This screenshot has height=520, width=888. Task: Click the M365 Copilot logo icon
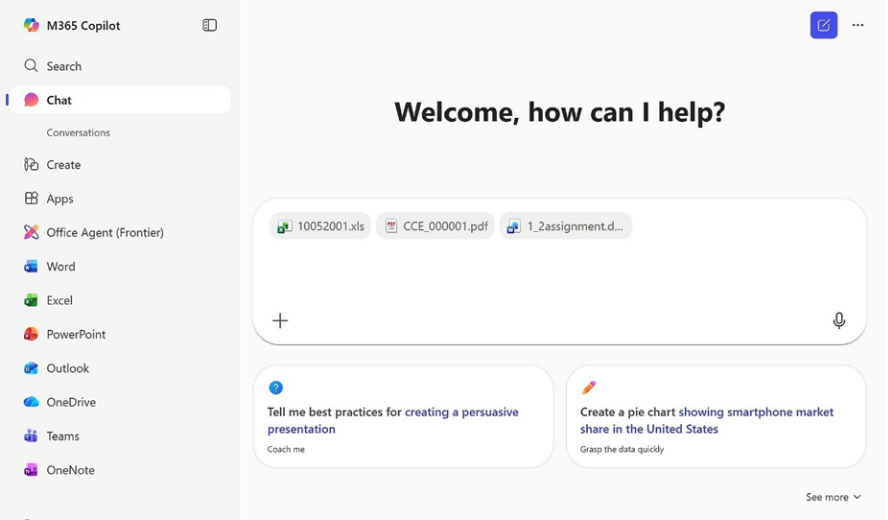[31, 25]
